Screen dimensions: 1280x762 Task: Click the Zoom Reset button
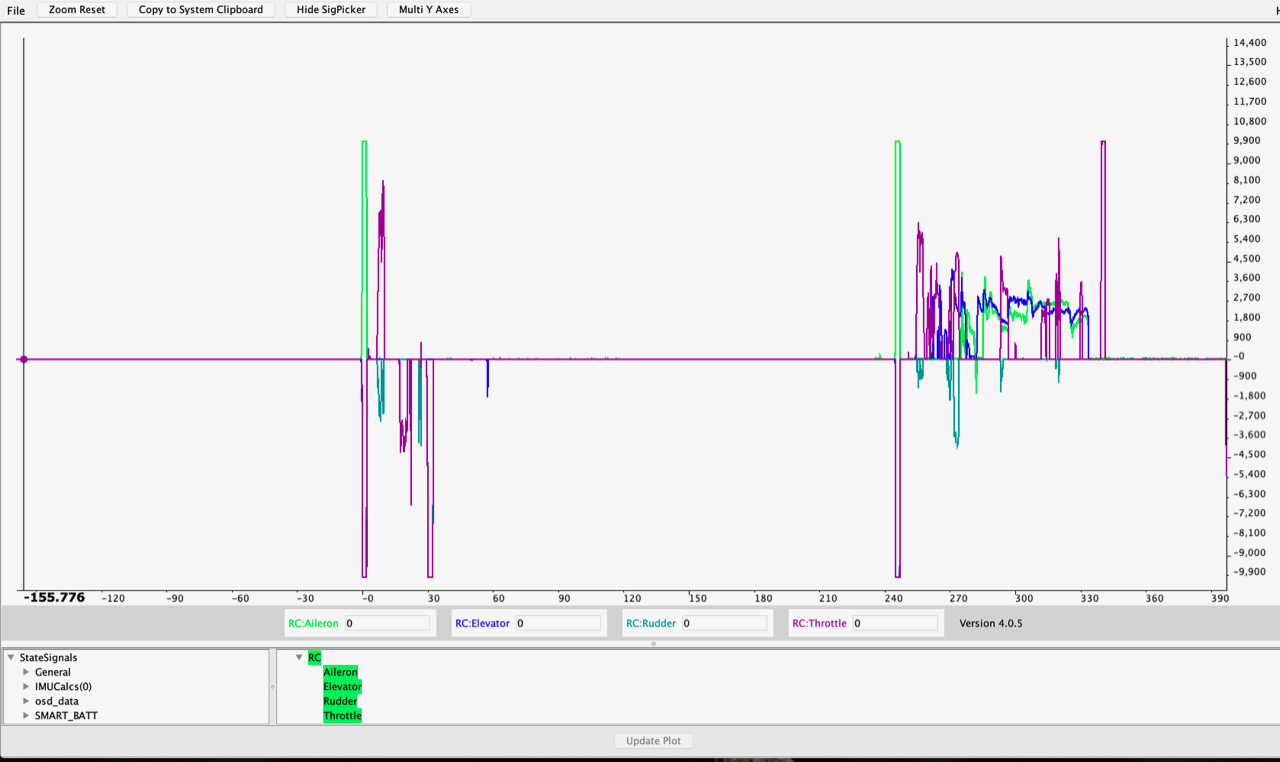pyautogui.click(x=77, y=9)
